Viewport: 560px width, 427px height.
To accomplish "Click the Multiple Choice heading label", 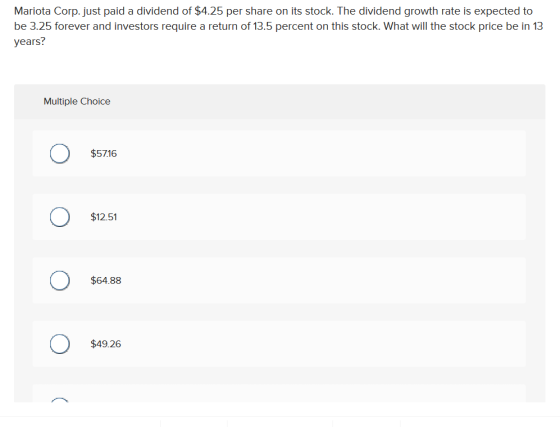I will [x=77, y=101].
